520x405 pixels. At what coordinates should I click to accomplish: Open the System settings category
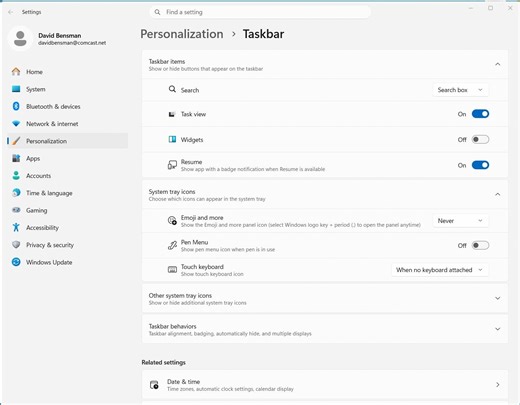[36, 89]
